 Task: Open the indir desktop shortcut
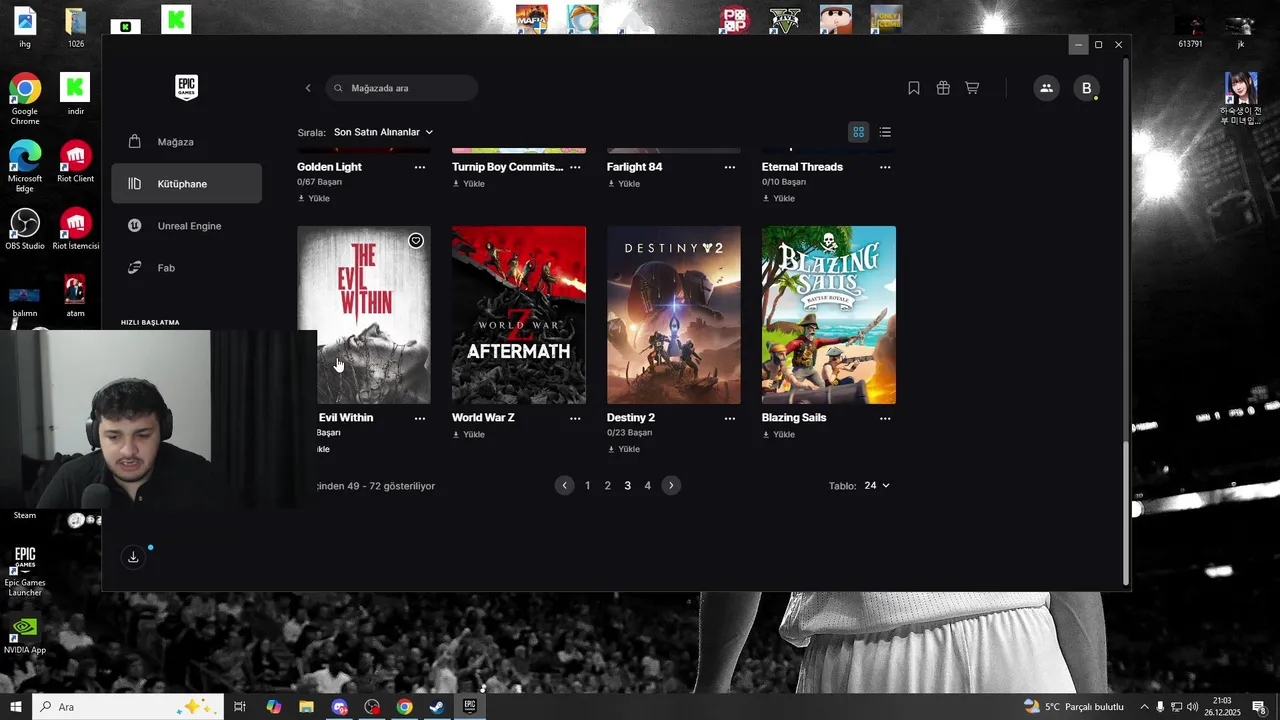point(76,94)
